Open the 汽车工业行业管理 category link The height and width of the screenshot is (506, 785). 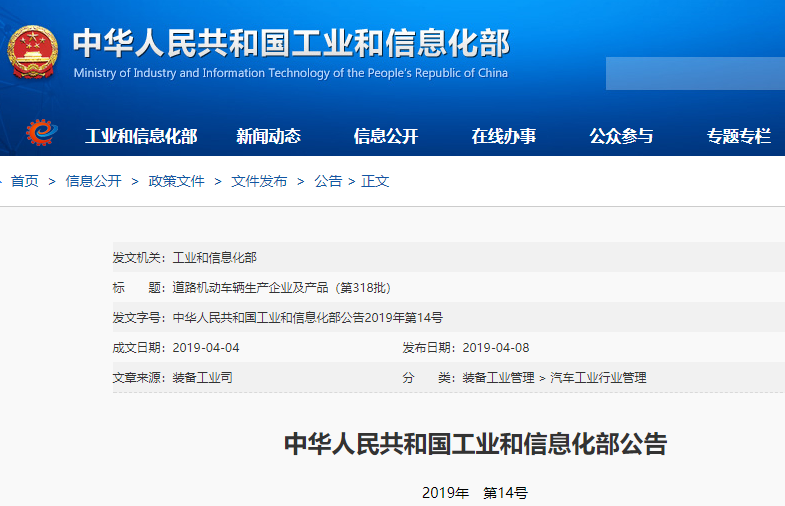tap(598, 378)
